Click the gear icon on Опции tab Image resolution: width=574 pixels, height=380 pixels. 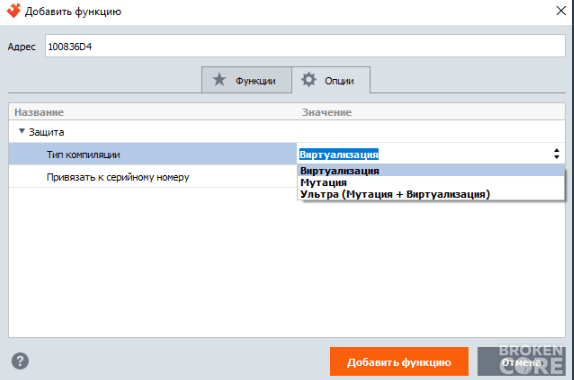[309, 79]
